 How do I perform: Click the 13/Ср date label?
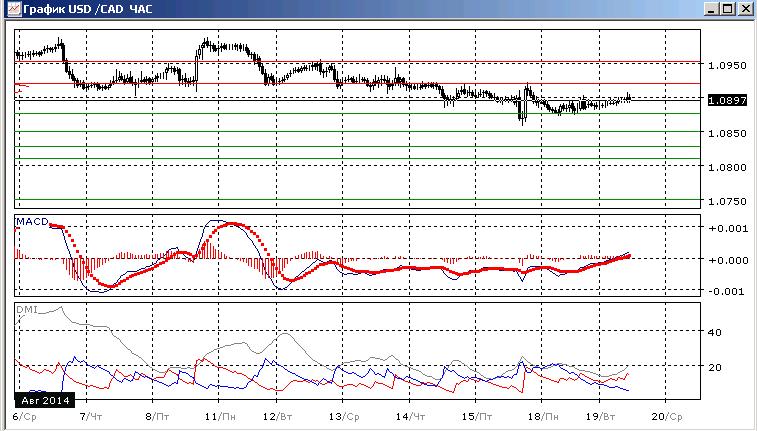[x=344, y=417]
